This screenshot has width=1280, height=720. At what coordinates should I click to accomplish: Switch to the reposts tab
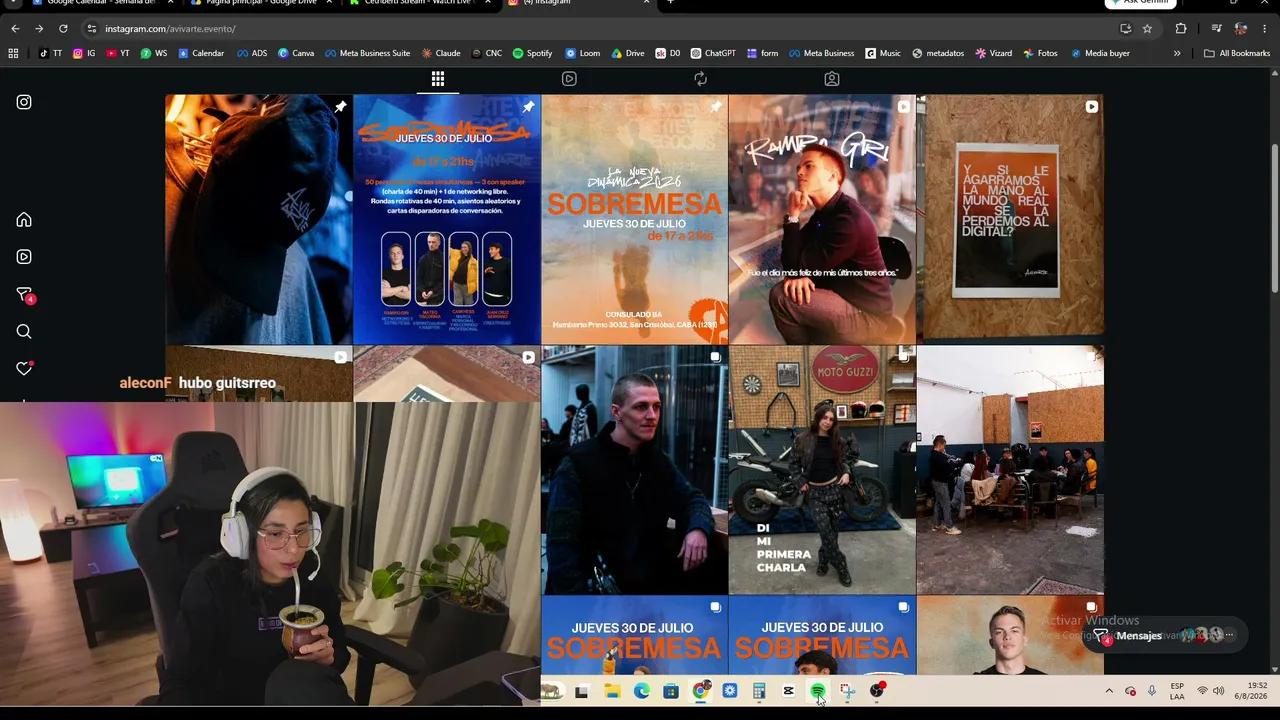[x=700, y=79]
